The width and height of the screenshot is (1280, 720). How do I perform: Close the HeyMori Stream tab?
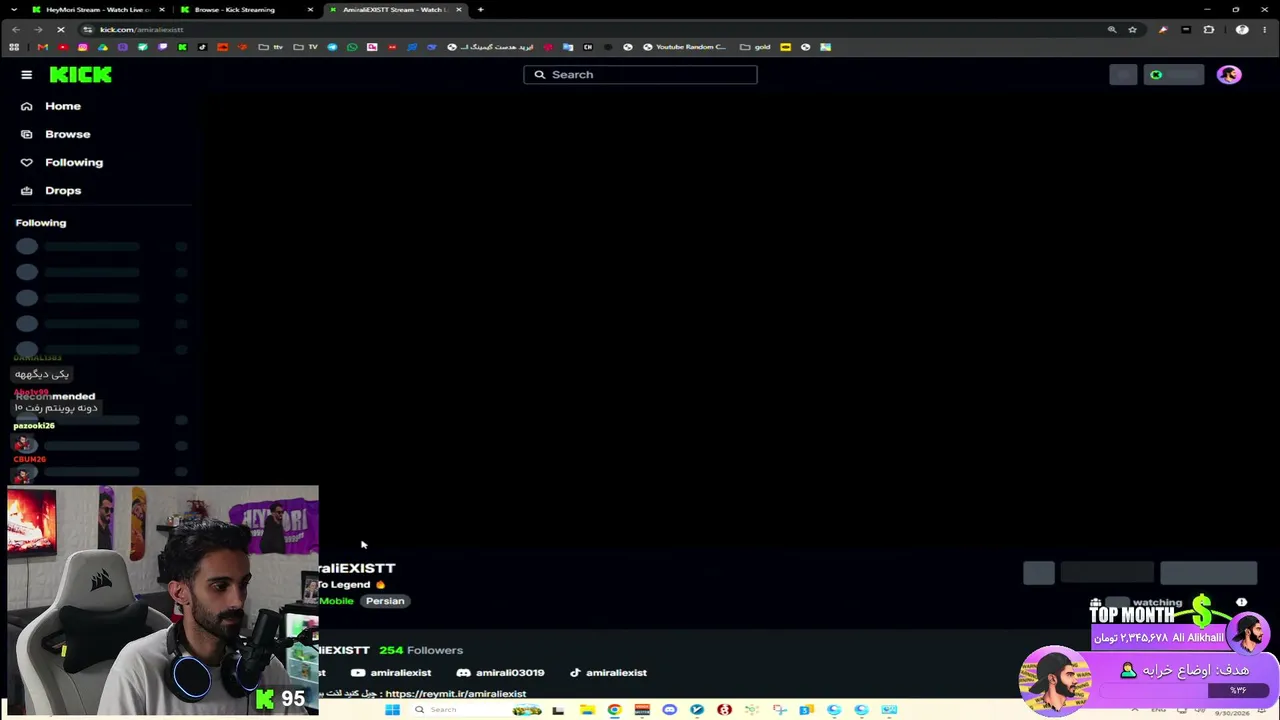[162, 10]
